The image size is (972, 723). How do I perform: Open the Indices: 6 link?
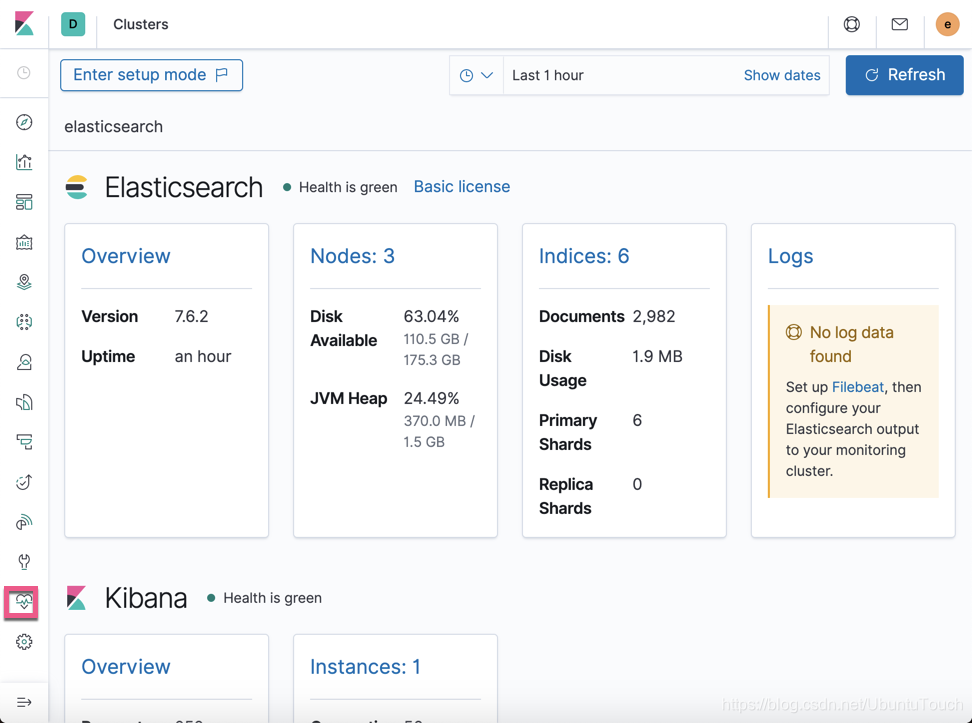584,256
